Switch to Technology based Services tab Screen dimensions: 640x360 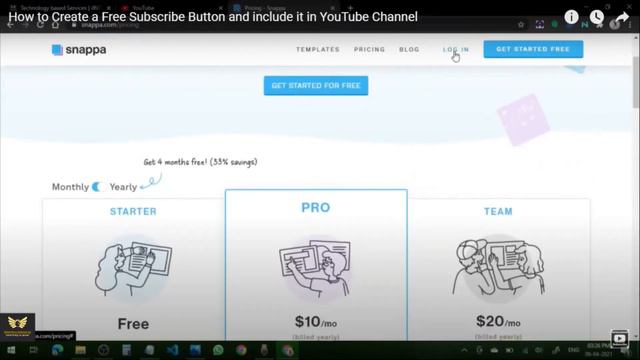pyautogui.click(x=60, y=8)
